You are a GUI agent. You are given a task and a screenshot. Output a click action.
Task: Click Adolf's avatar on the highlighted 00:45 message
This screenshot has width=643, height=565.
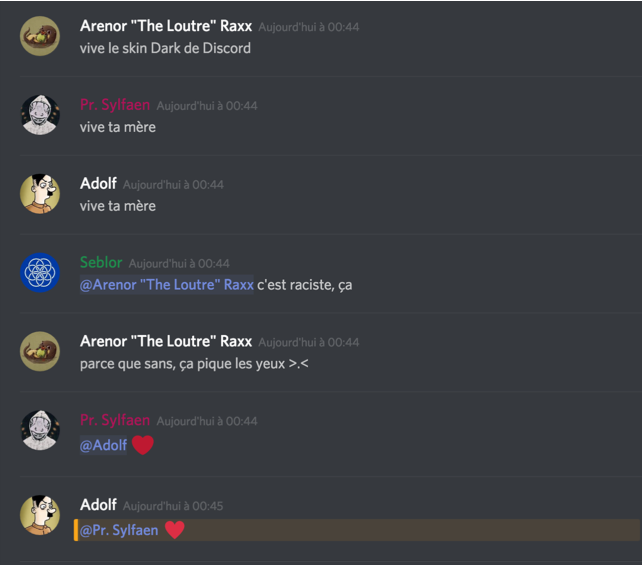40,515
